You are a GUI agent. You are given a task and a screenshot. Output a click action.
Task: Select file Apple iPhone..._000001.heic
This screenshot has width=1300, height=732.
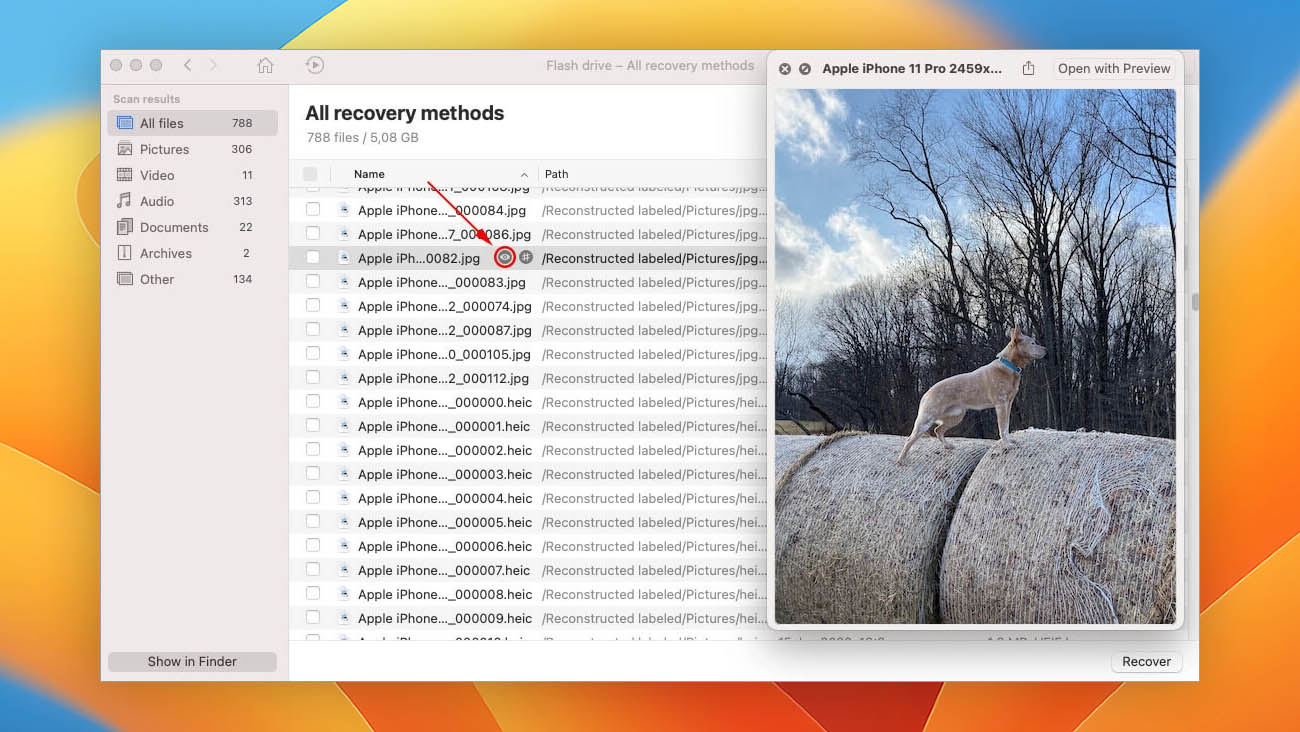tap(445, 426)
